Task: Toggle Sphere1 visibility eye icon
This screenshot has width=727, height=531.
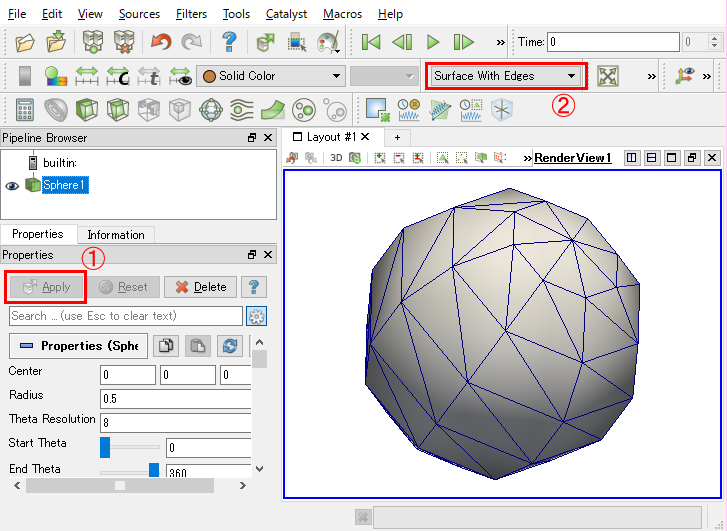Action: (x=12, y=186)
